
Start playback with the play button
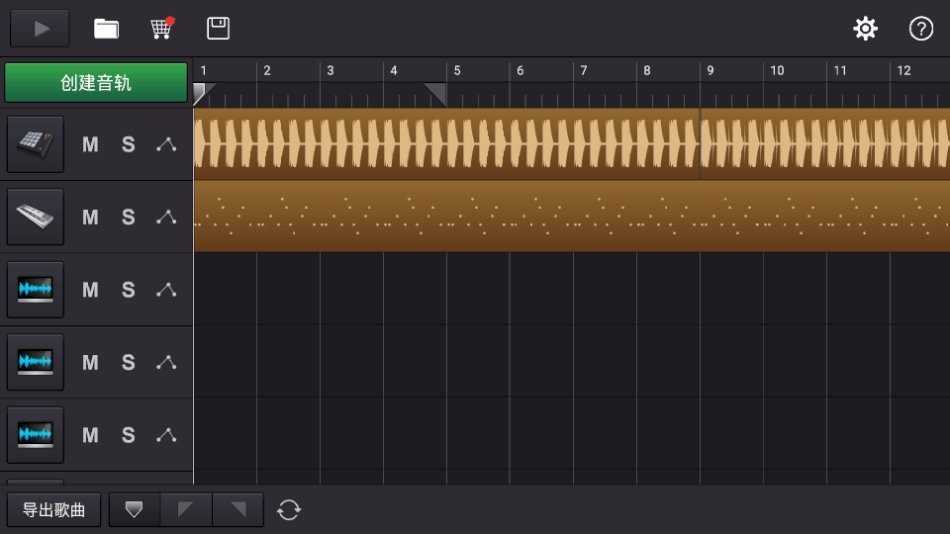click(40, 28)
